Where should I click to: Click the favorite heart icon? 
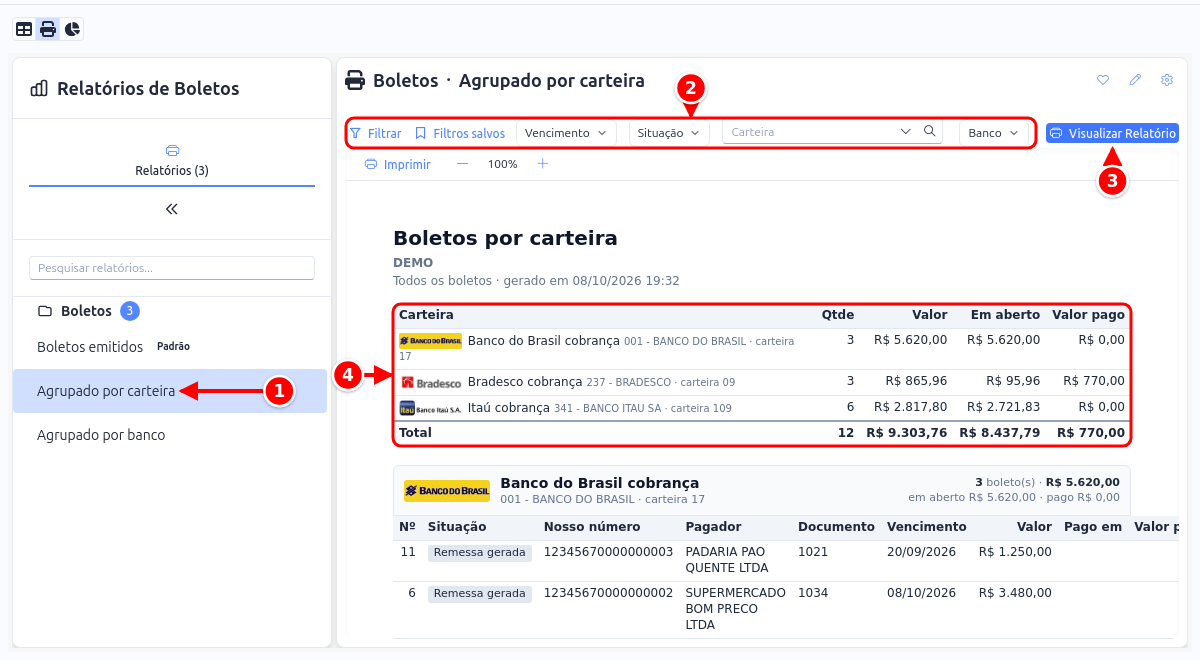[x=1103, y=80]
